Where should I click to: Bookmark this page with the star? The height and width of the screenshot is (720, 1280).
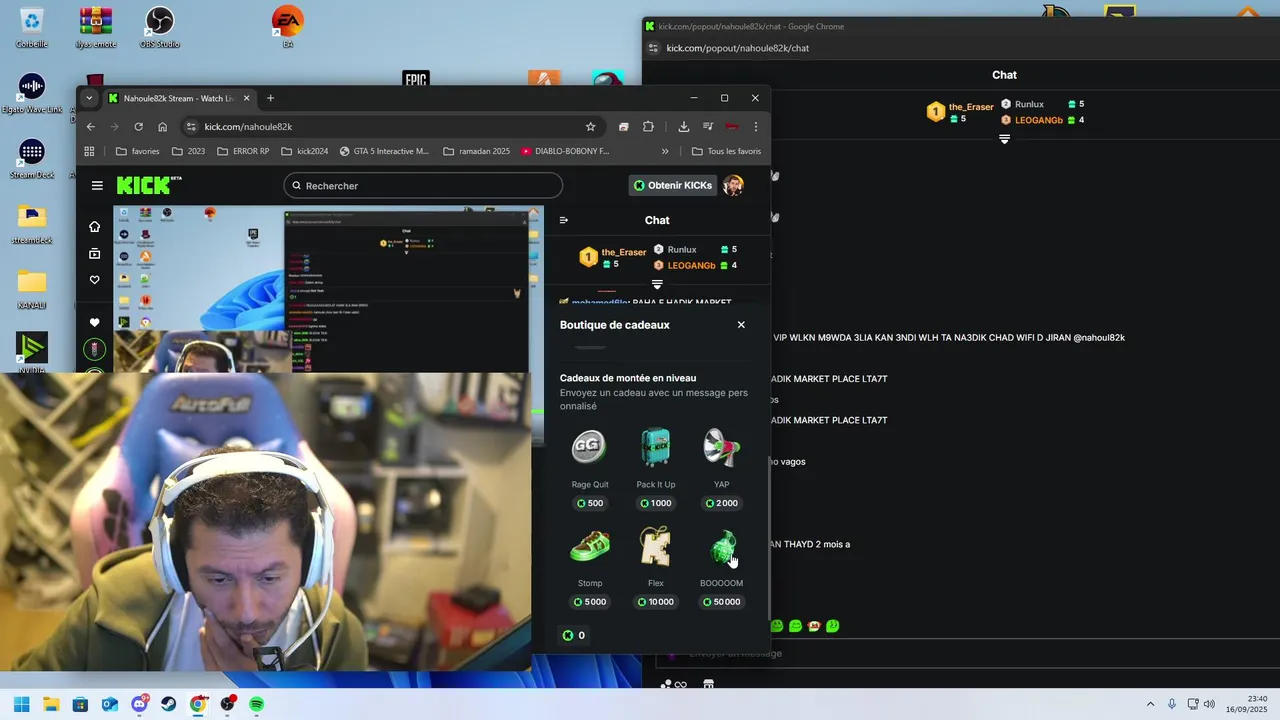pyautogui.click(x=590, y=127)
